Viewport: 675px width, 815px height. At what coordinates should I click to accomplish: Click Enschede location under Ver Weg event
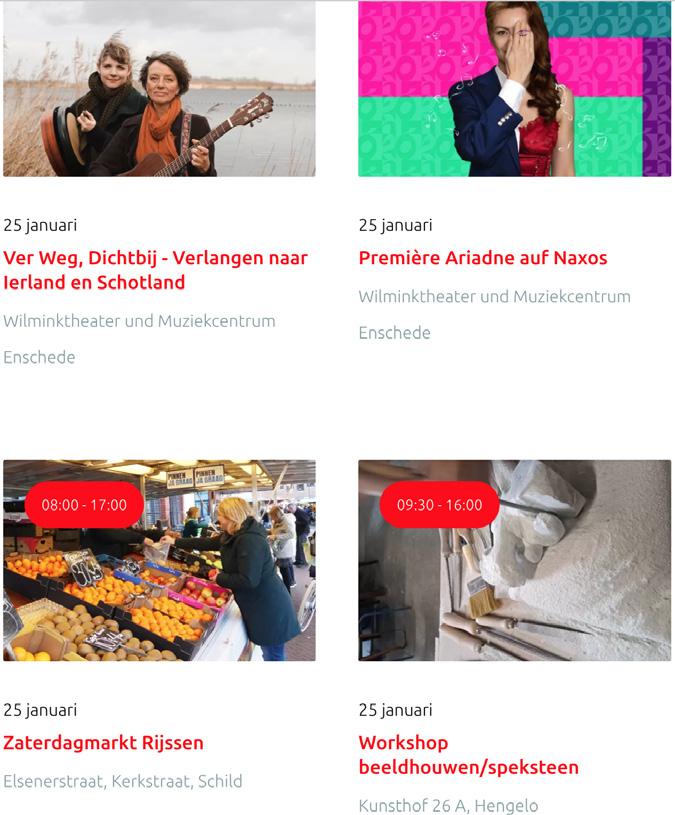point(39,357)
